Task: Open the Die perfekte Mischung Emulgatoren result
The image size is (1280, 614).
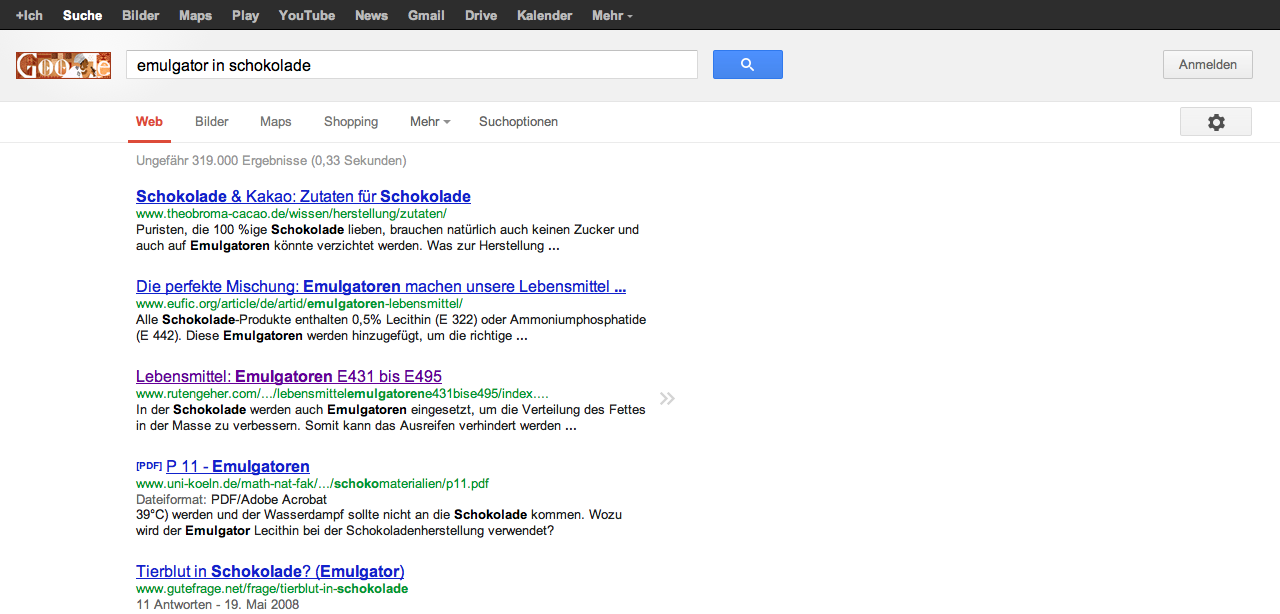Action: click(x=380, y=287)
